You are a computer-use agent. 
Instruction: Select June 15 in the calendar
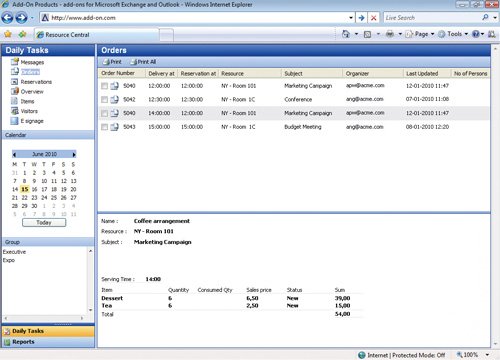pos(25,189)
